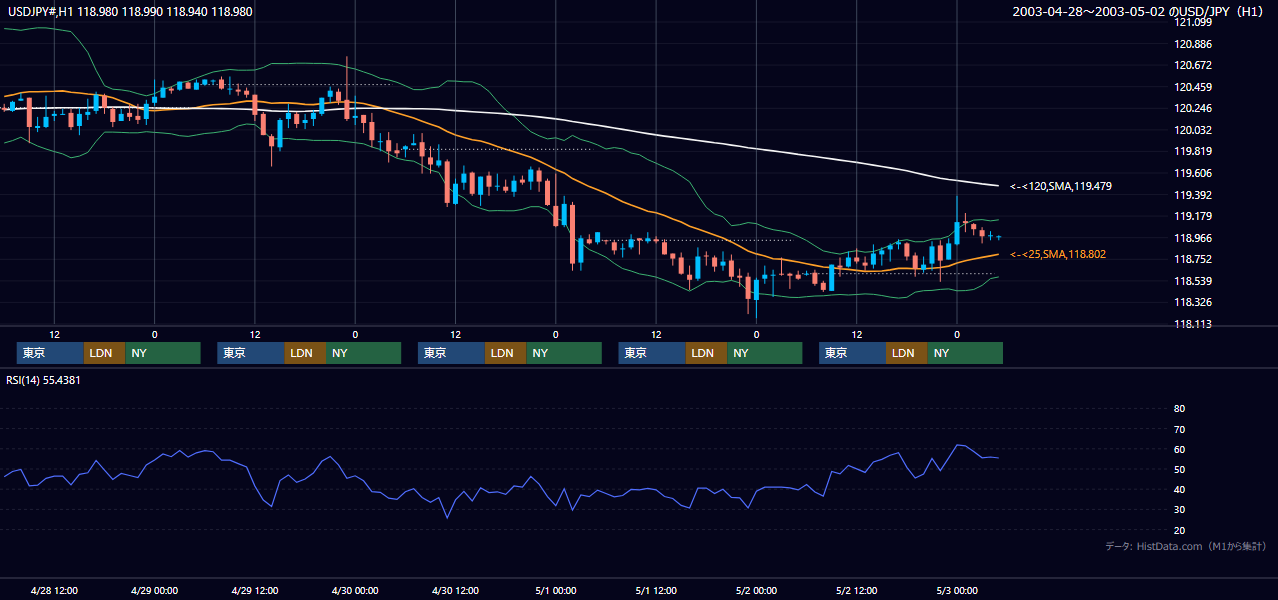
Task: Click the 4/29 12:00 date label
Action: [x=254, y=590]
